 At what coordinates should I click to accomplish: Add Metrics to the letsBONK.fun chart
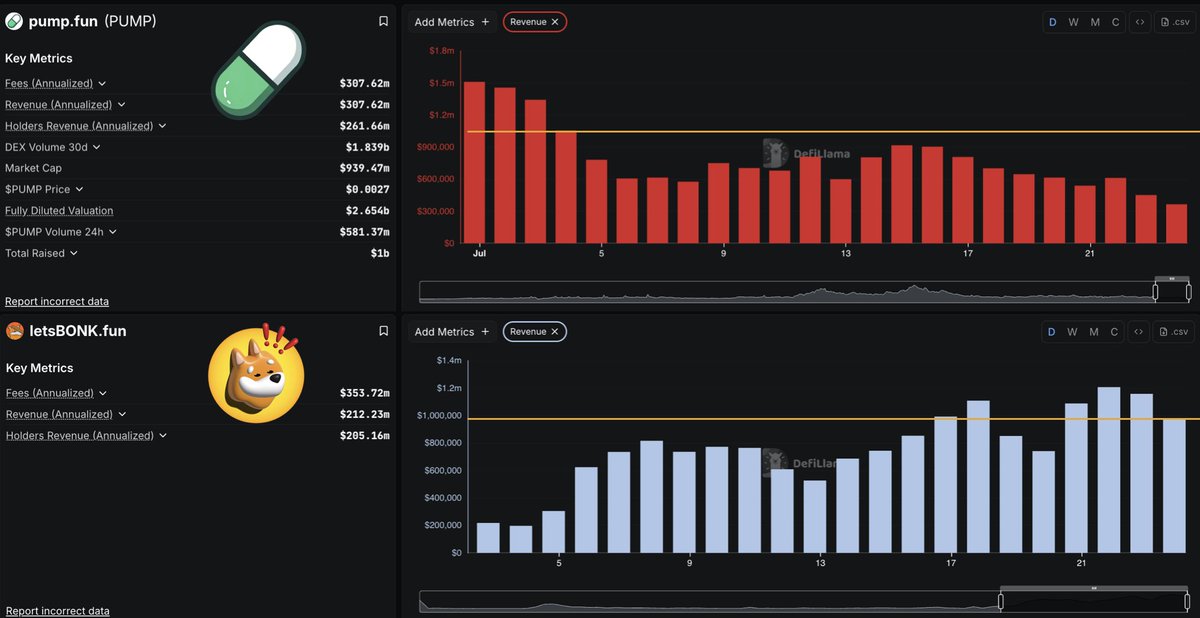tap(452, 332)
